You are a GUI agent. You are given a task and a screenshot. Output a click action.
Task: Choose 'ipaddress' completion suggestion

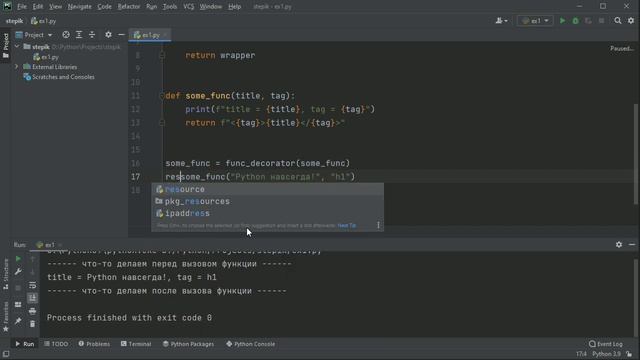pyautogui.click(x=267, y=213)
